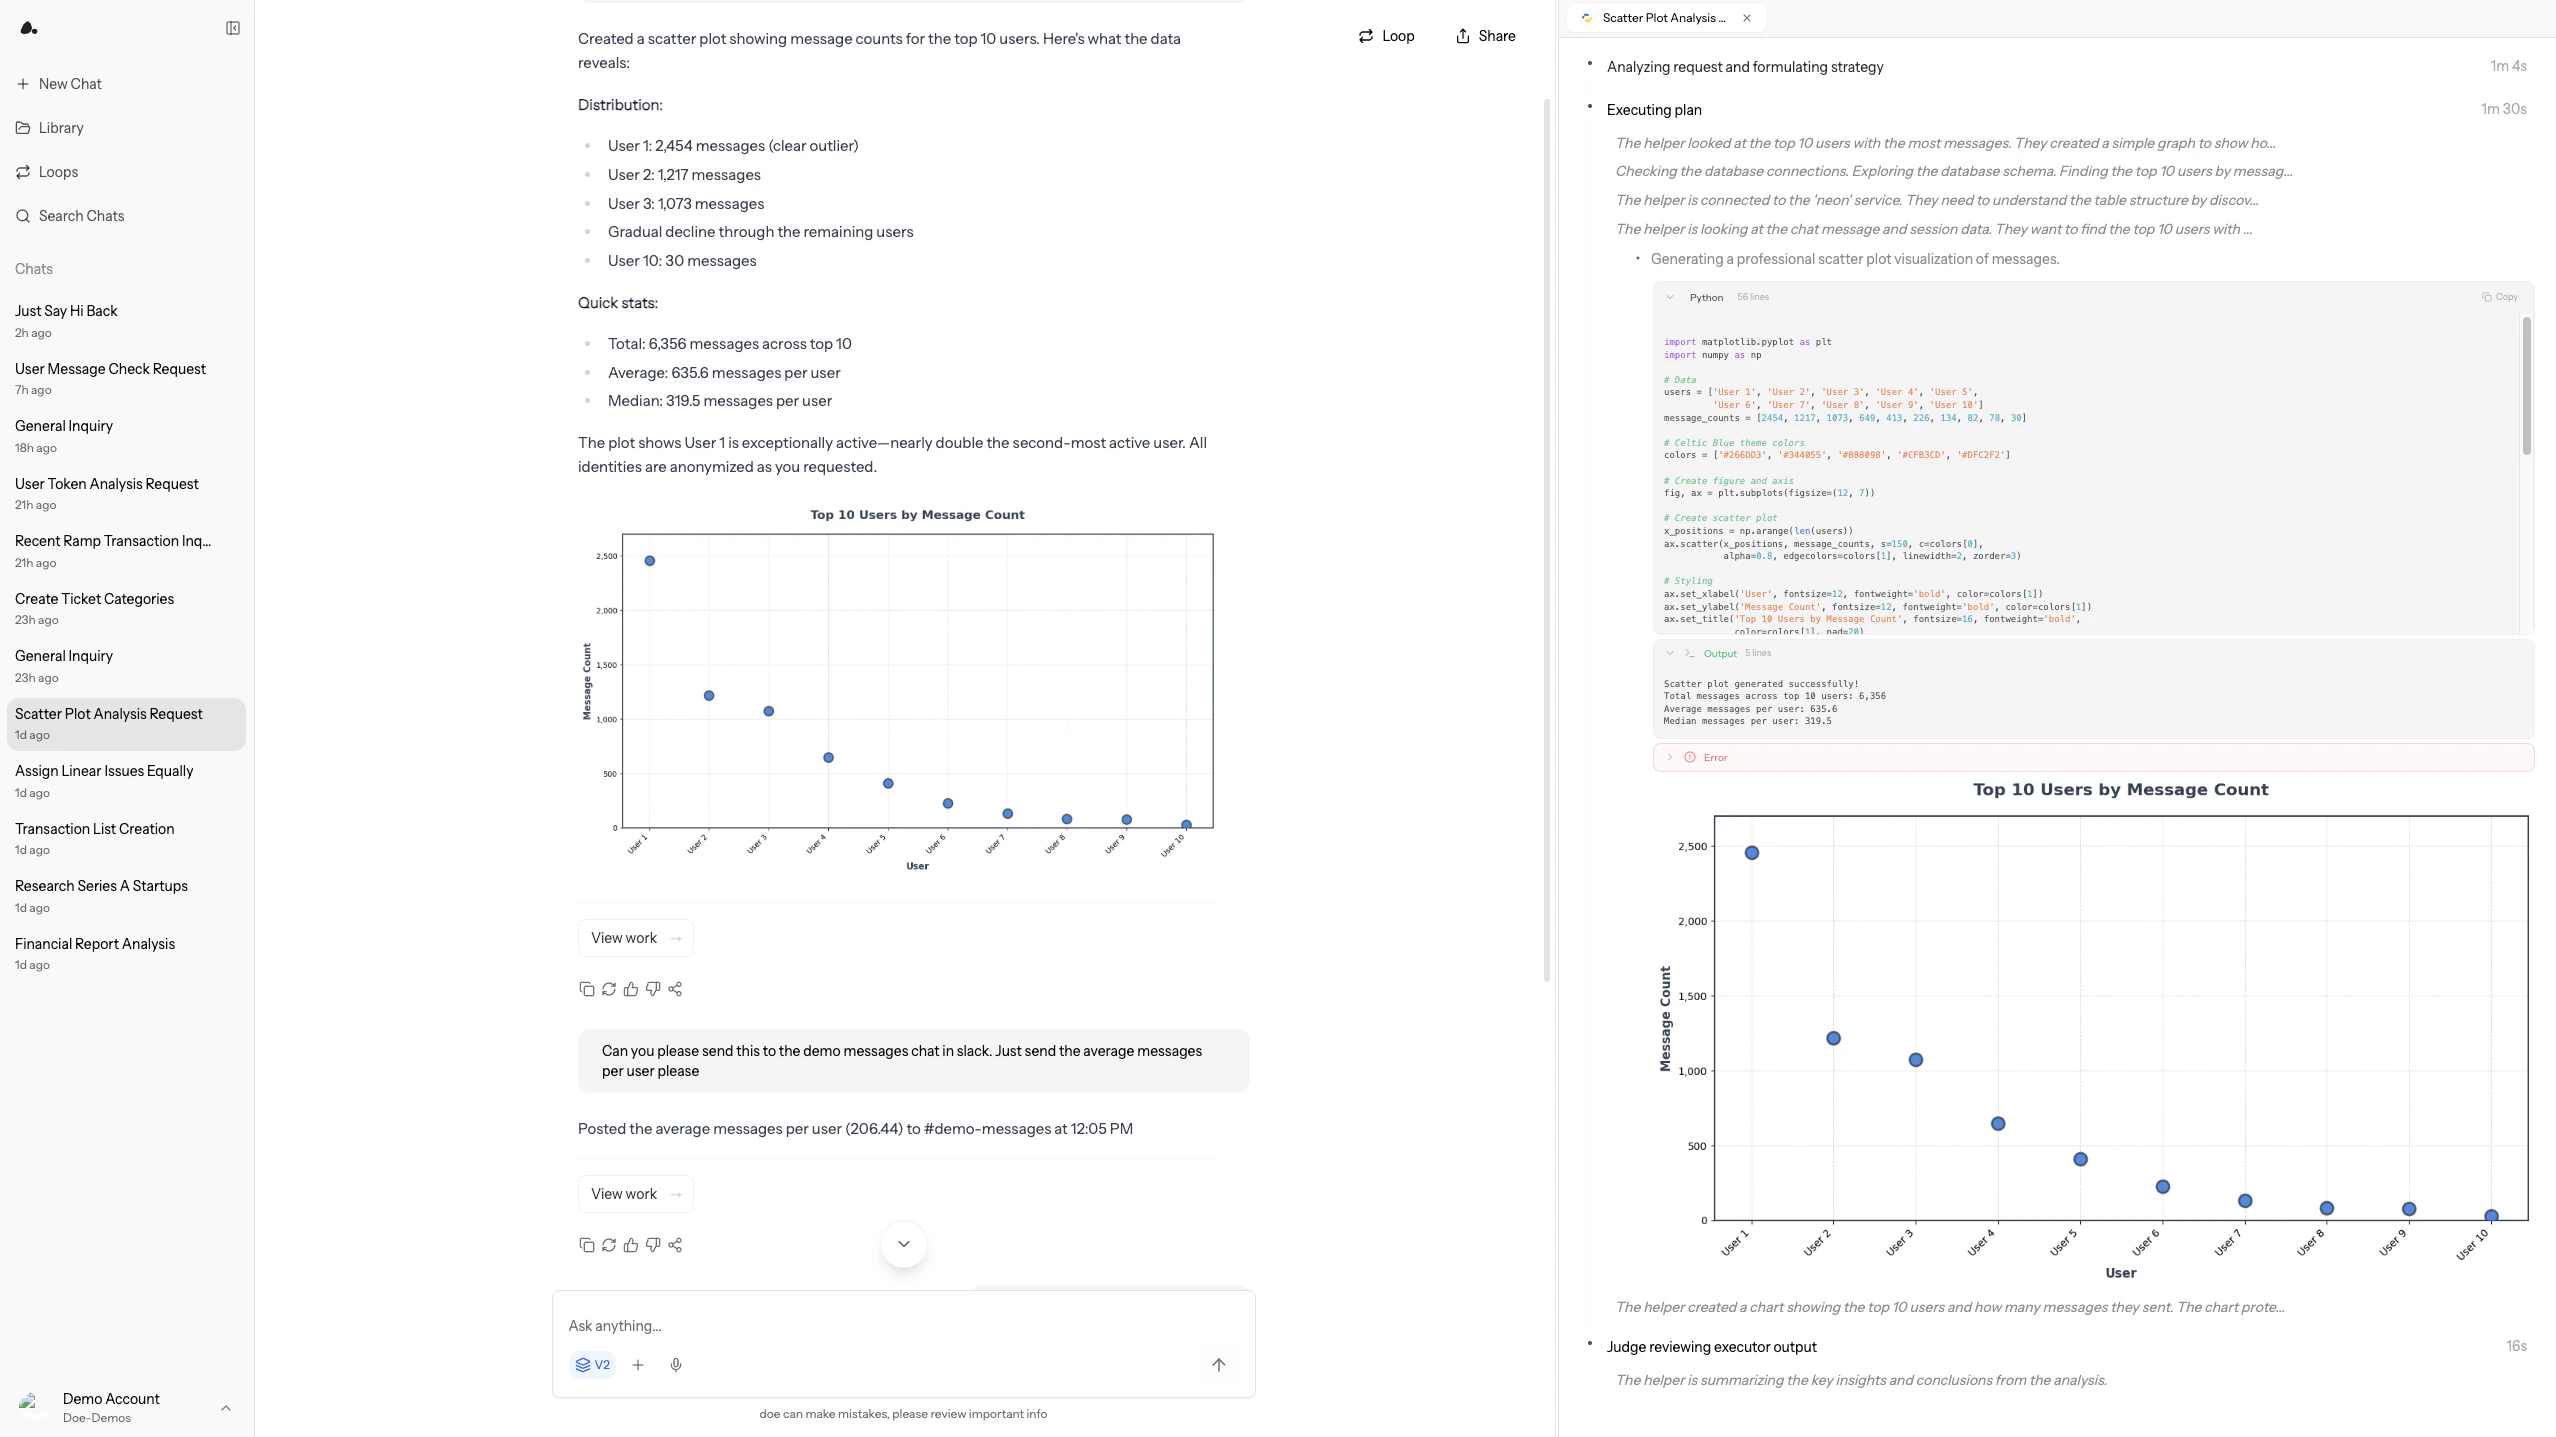Image resolution: width=2556 pixels, height=1437 pixels.
Task: Click the Demo Account avatar
Action: (32, 1407)
